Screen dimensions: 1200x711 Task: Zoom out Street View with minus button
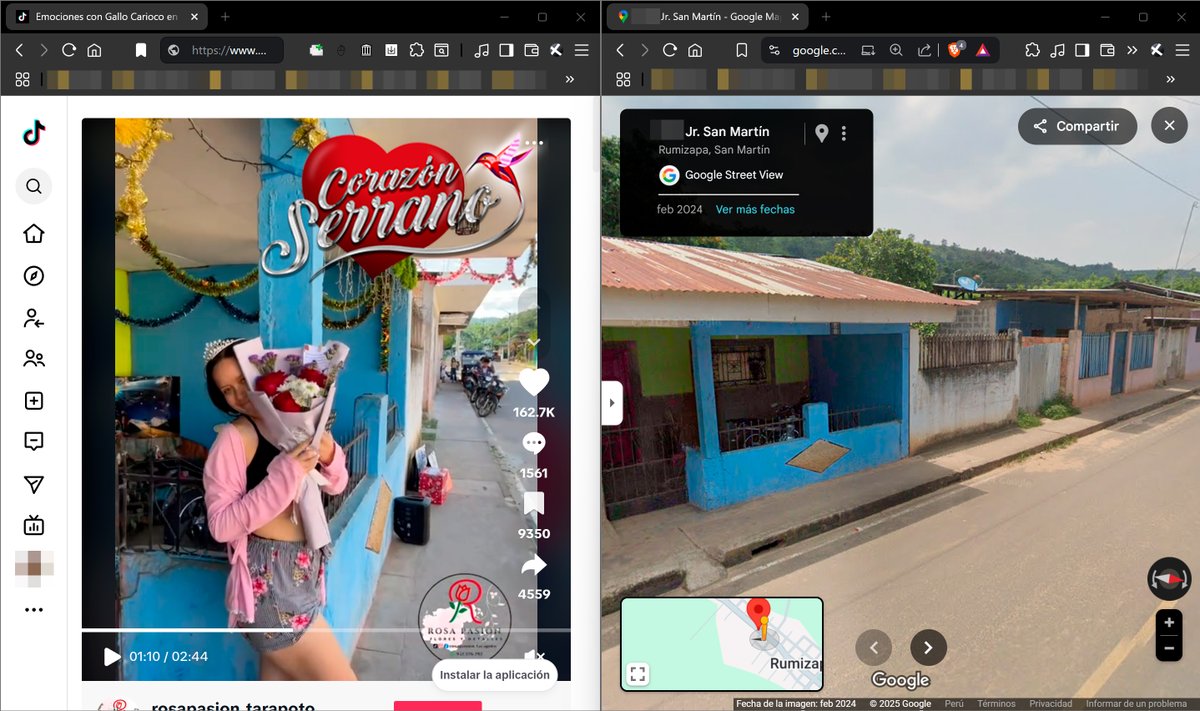1169,649
